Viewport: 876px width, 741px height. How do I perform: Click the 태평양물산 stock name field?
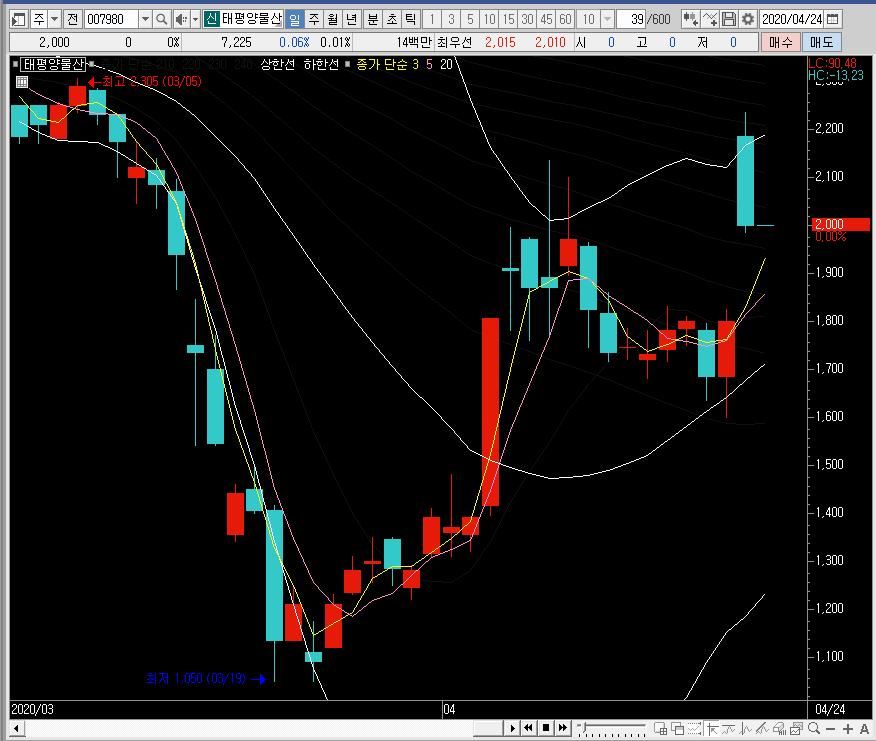[x=252, y=20]
